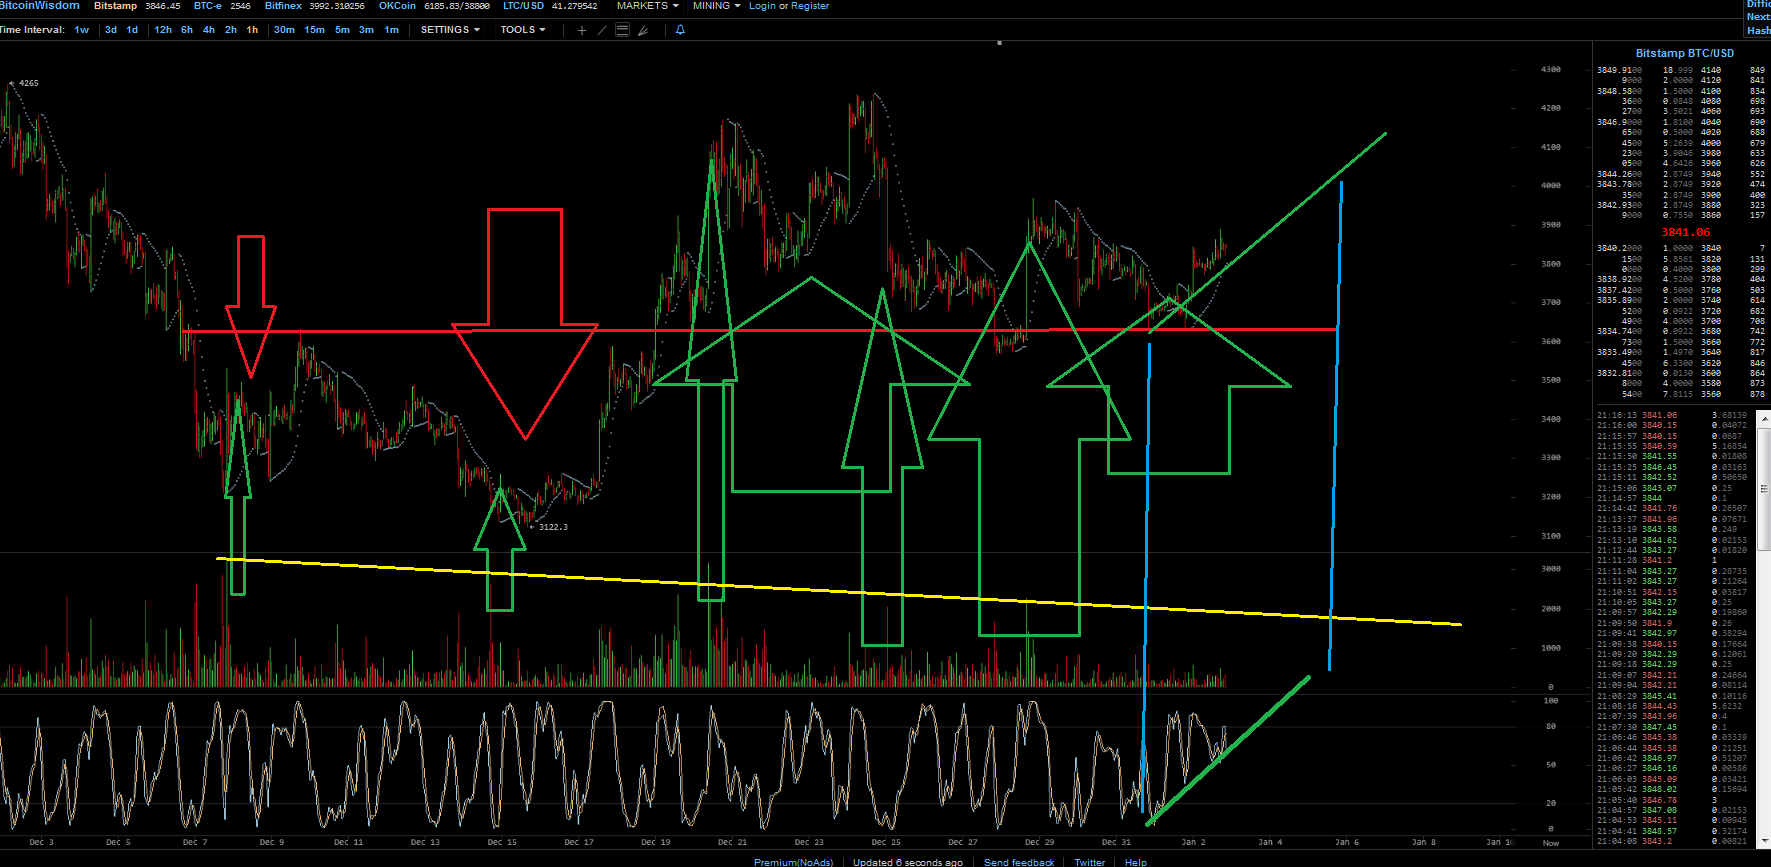Switch the time interval to 30m
The width and height of the screenshot is (1771, 867).
284,30
